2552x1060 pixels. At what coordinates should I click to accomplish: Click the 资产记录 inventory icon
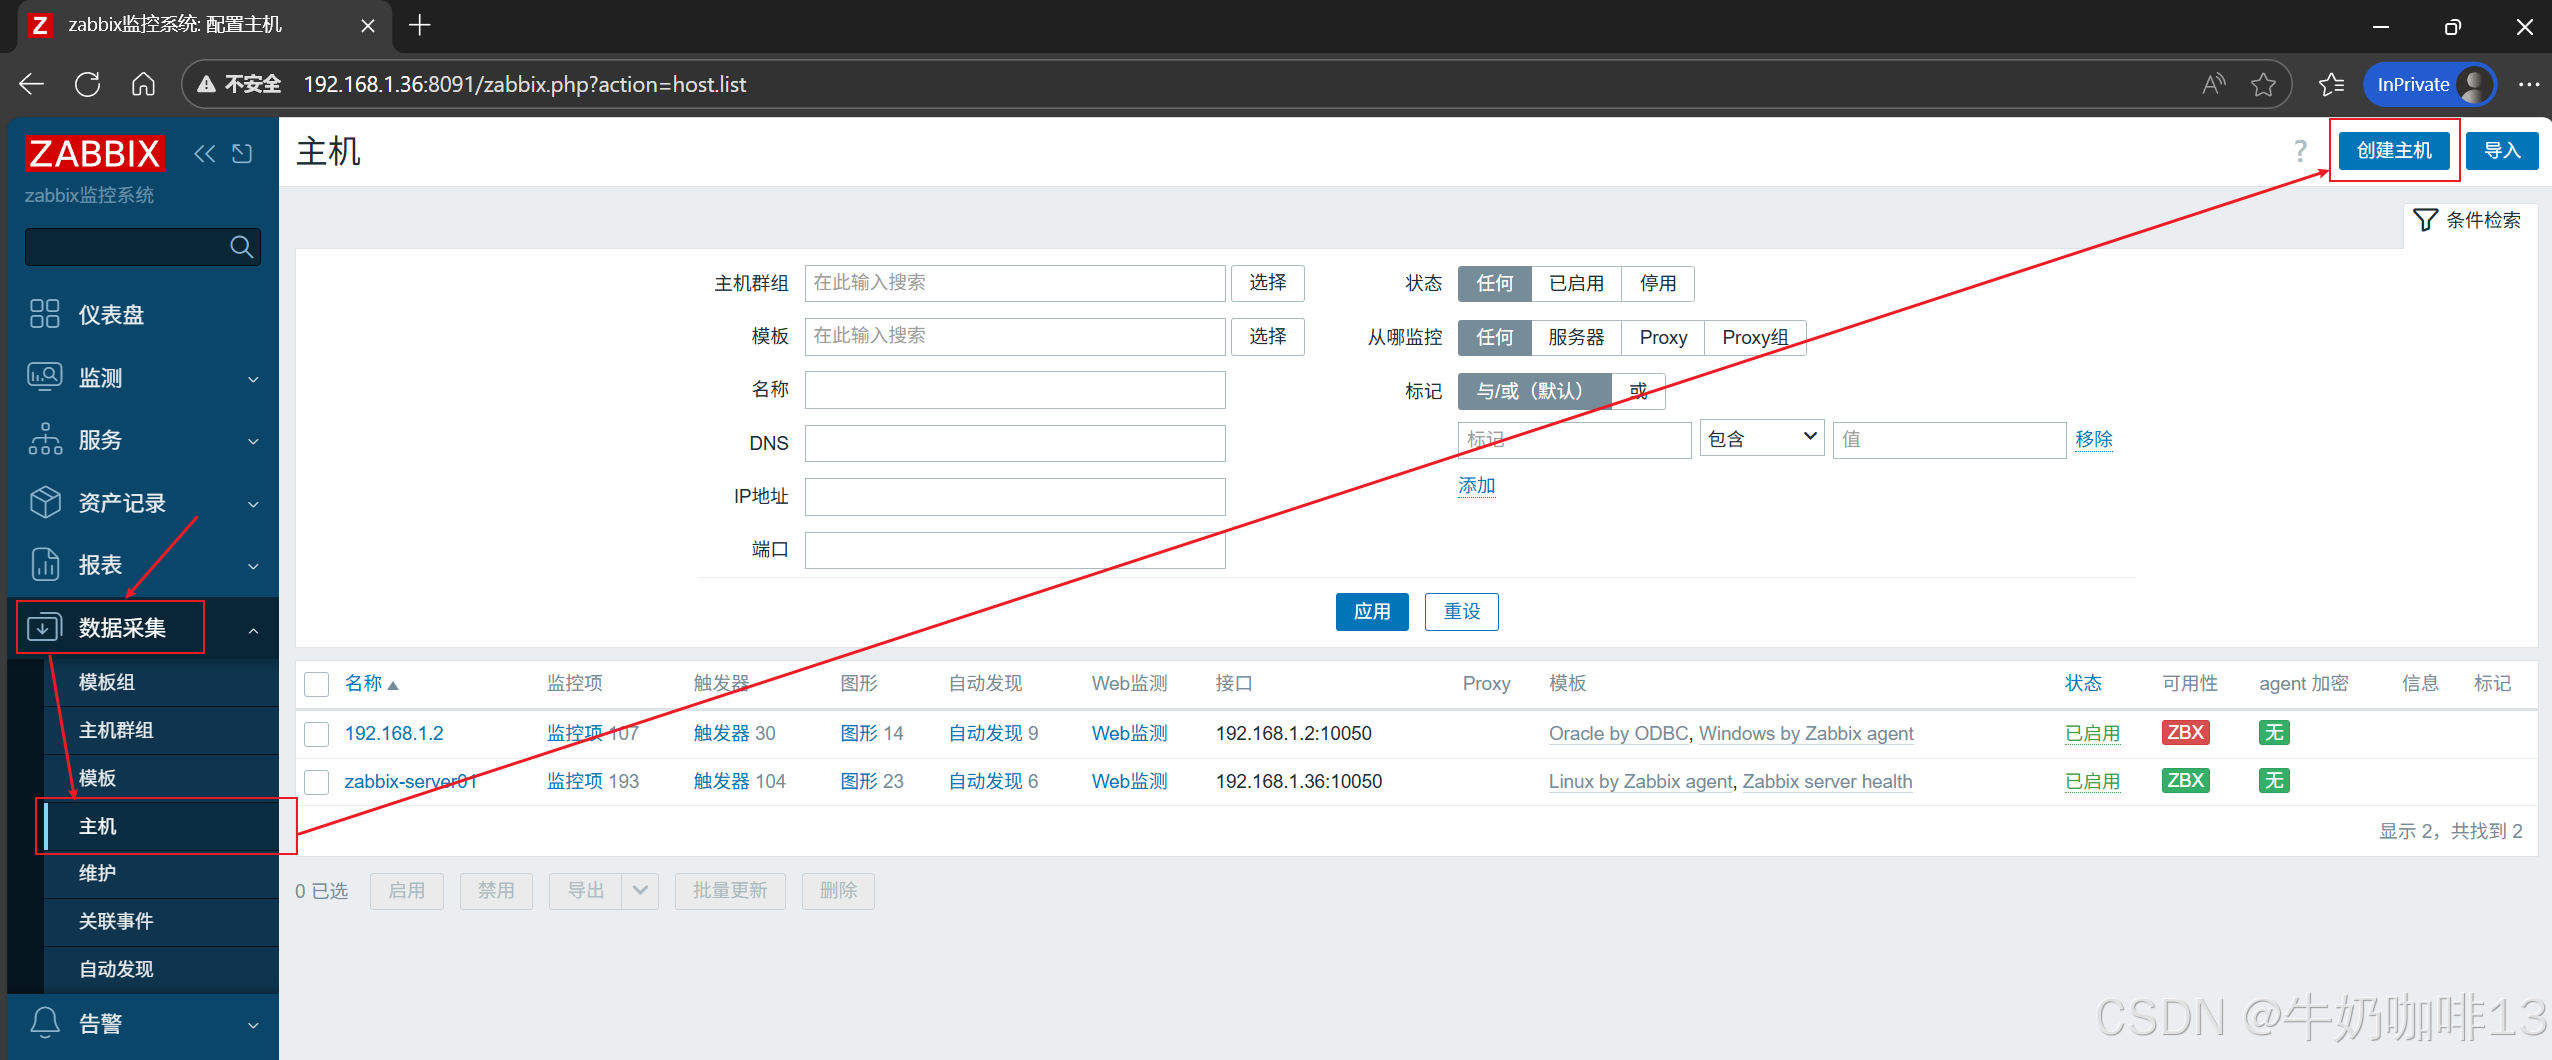(45, 502)
